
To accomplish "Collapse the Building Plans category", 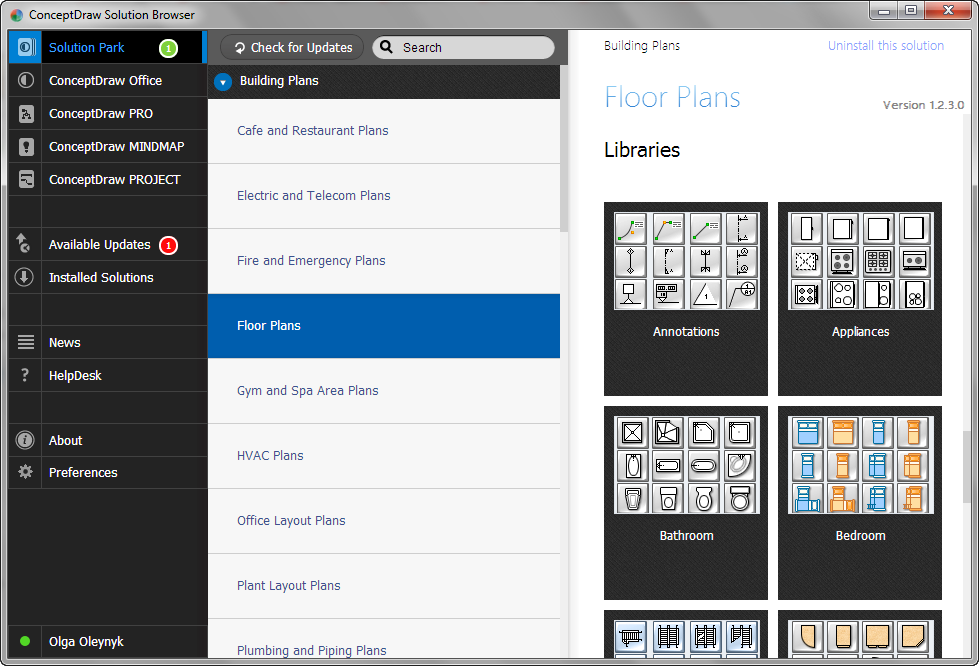I will (x=223, y=82).
